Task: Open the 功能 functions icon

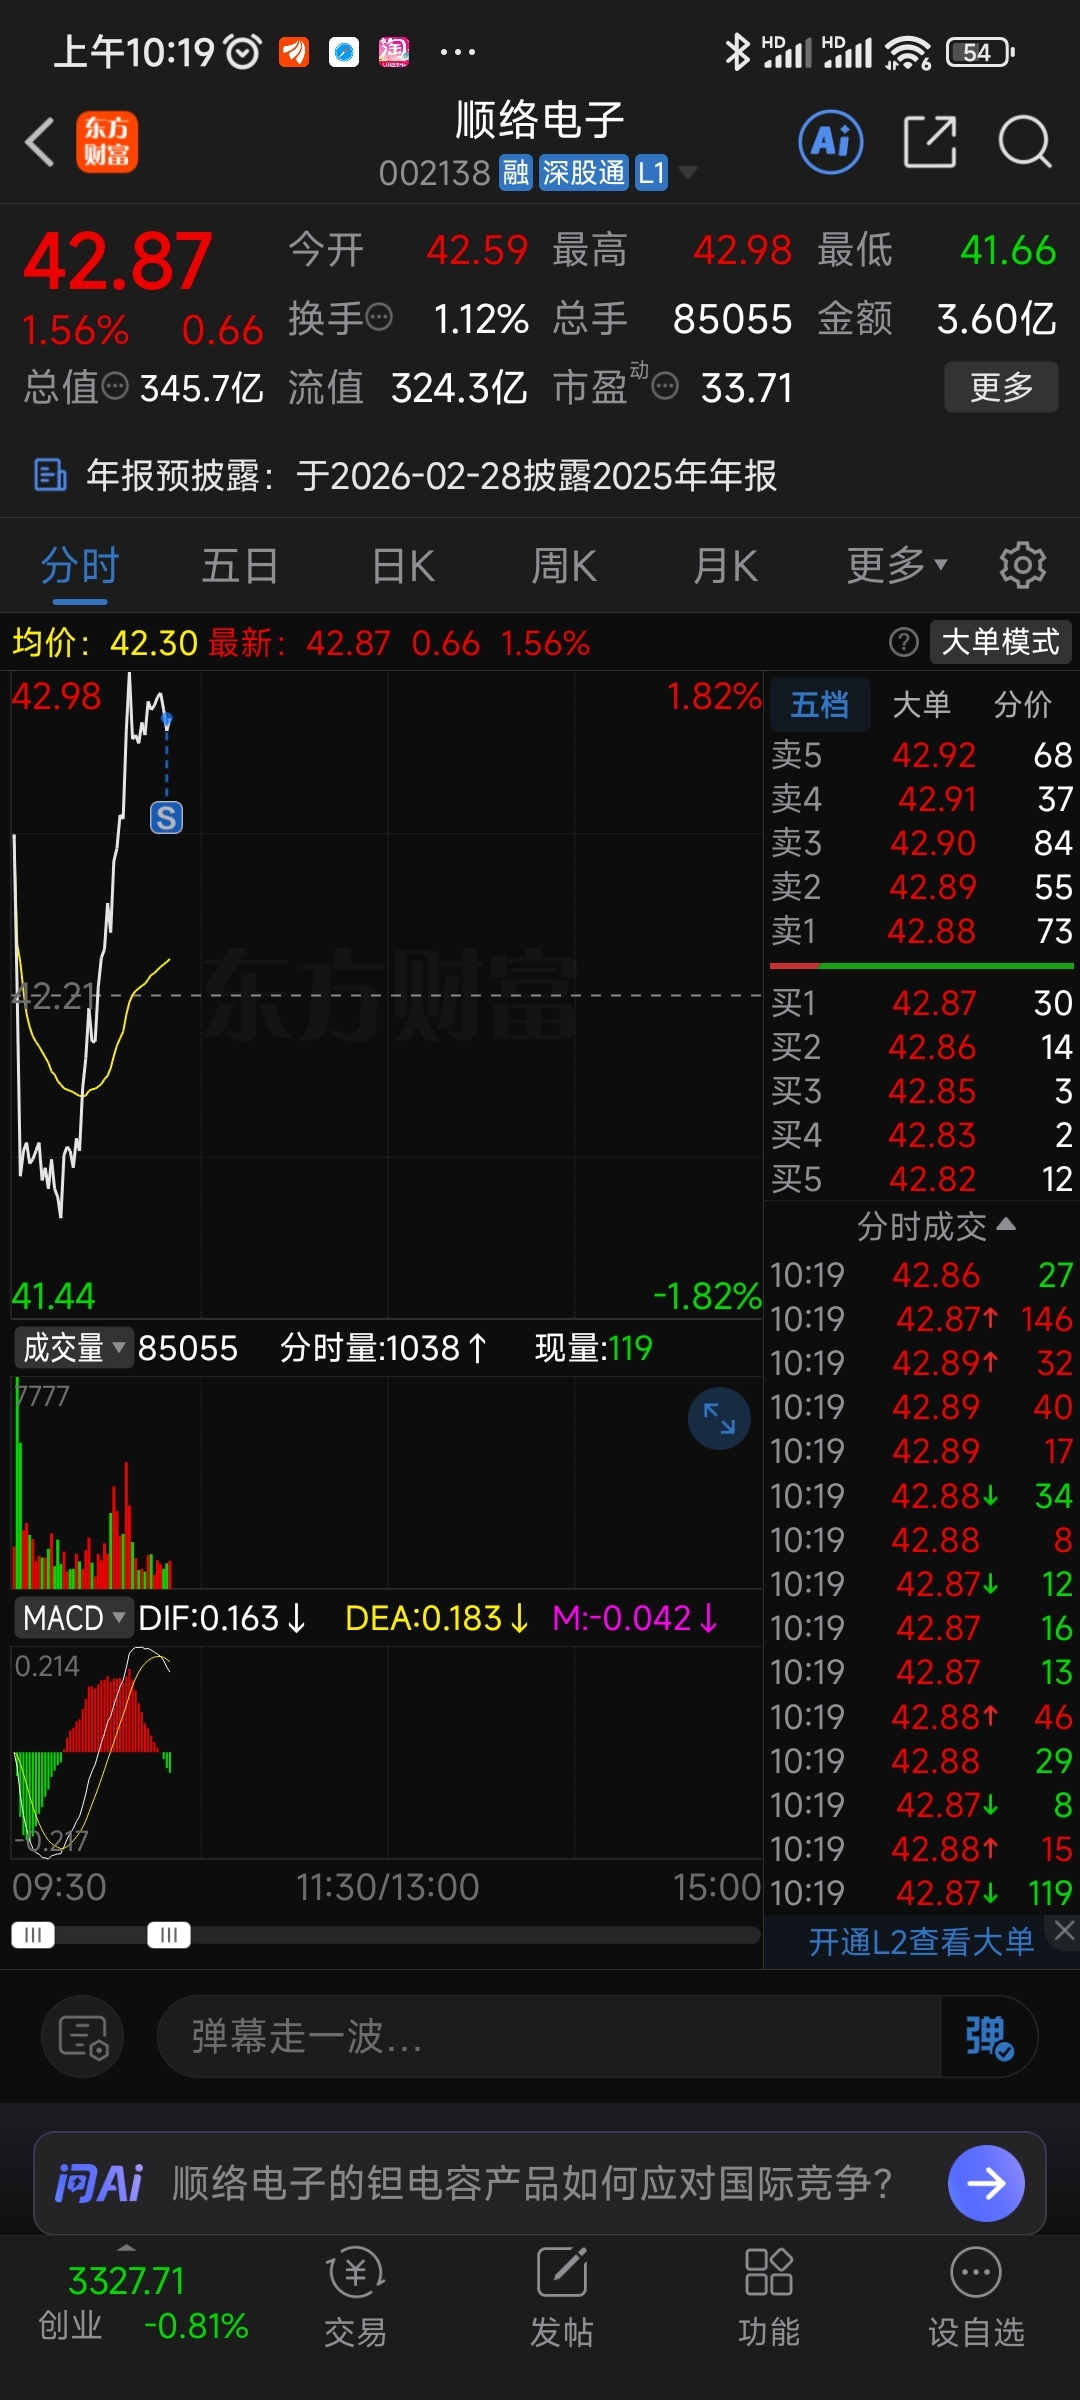Action: pos(768,2297)
